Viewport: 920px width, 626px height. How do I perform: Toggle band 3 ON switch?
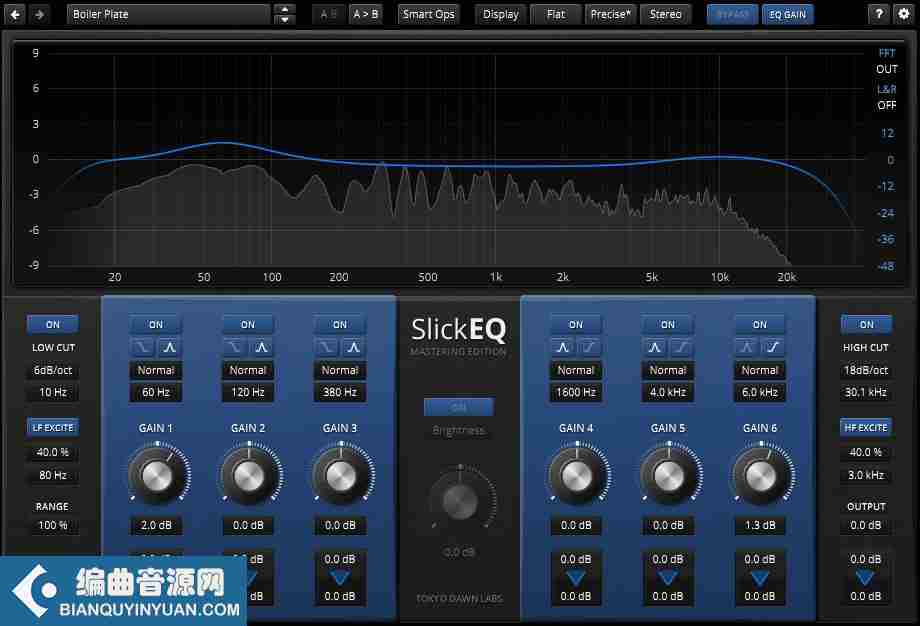340,324
